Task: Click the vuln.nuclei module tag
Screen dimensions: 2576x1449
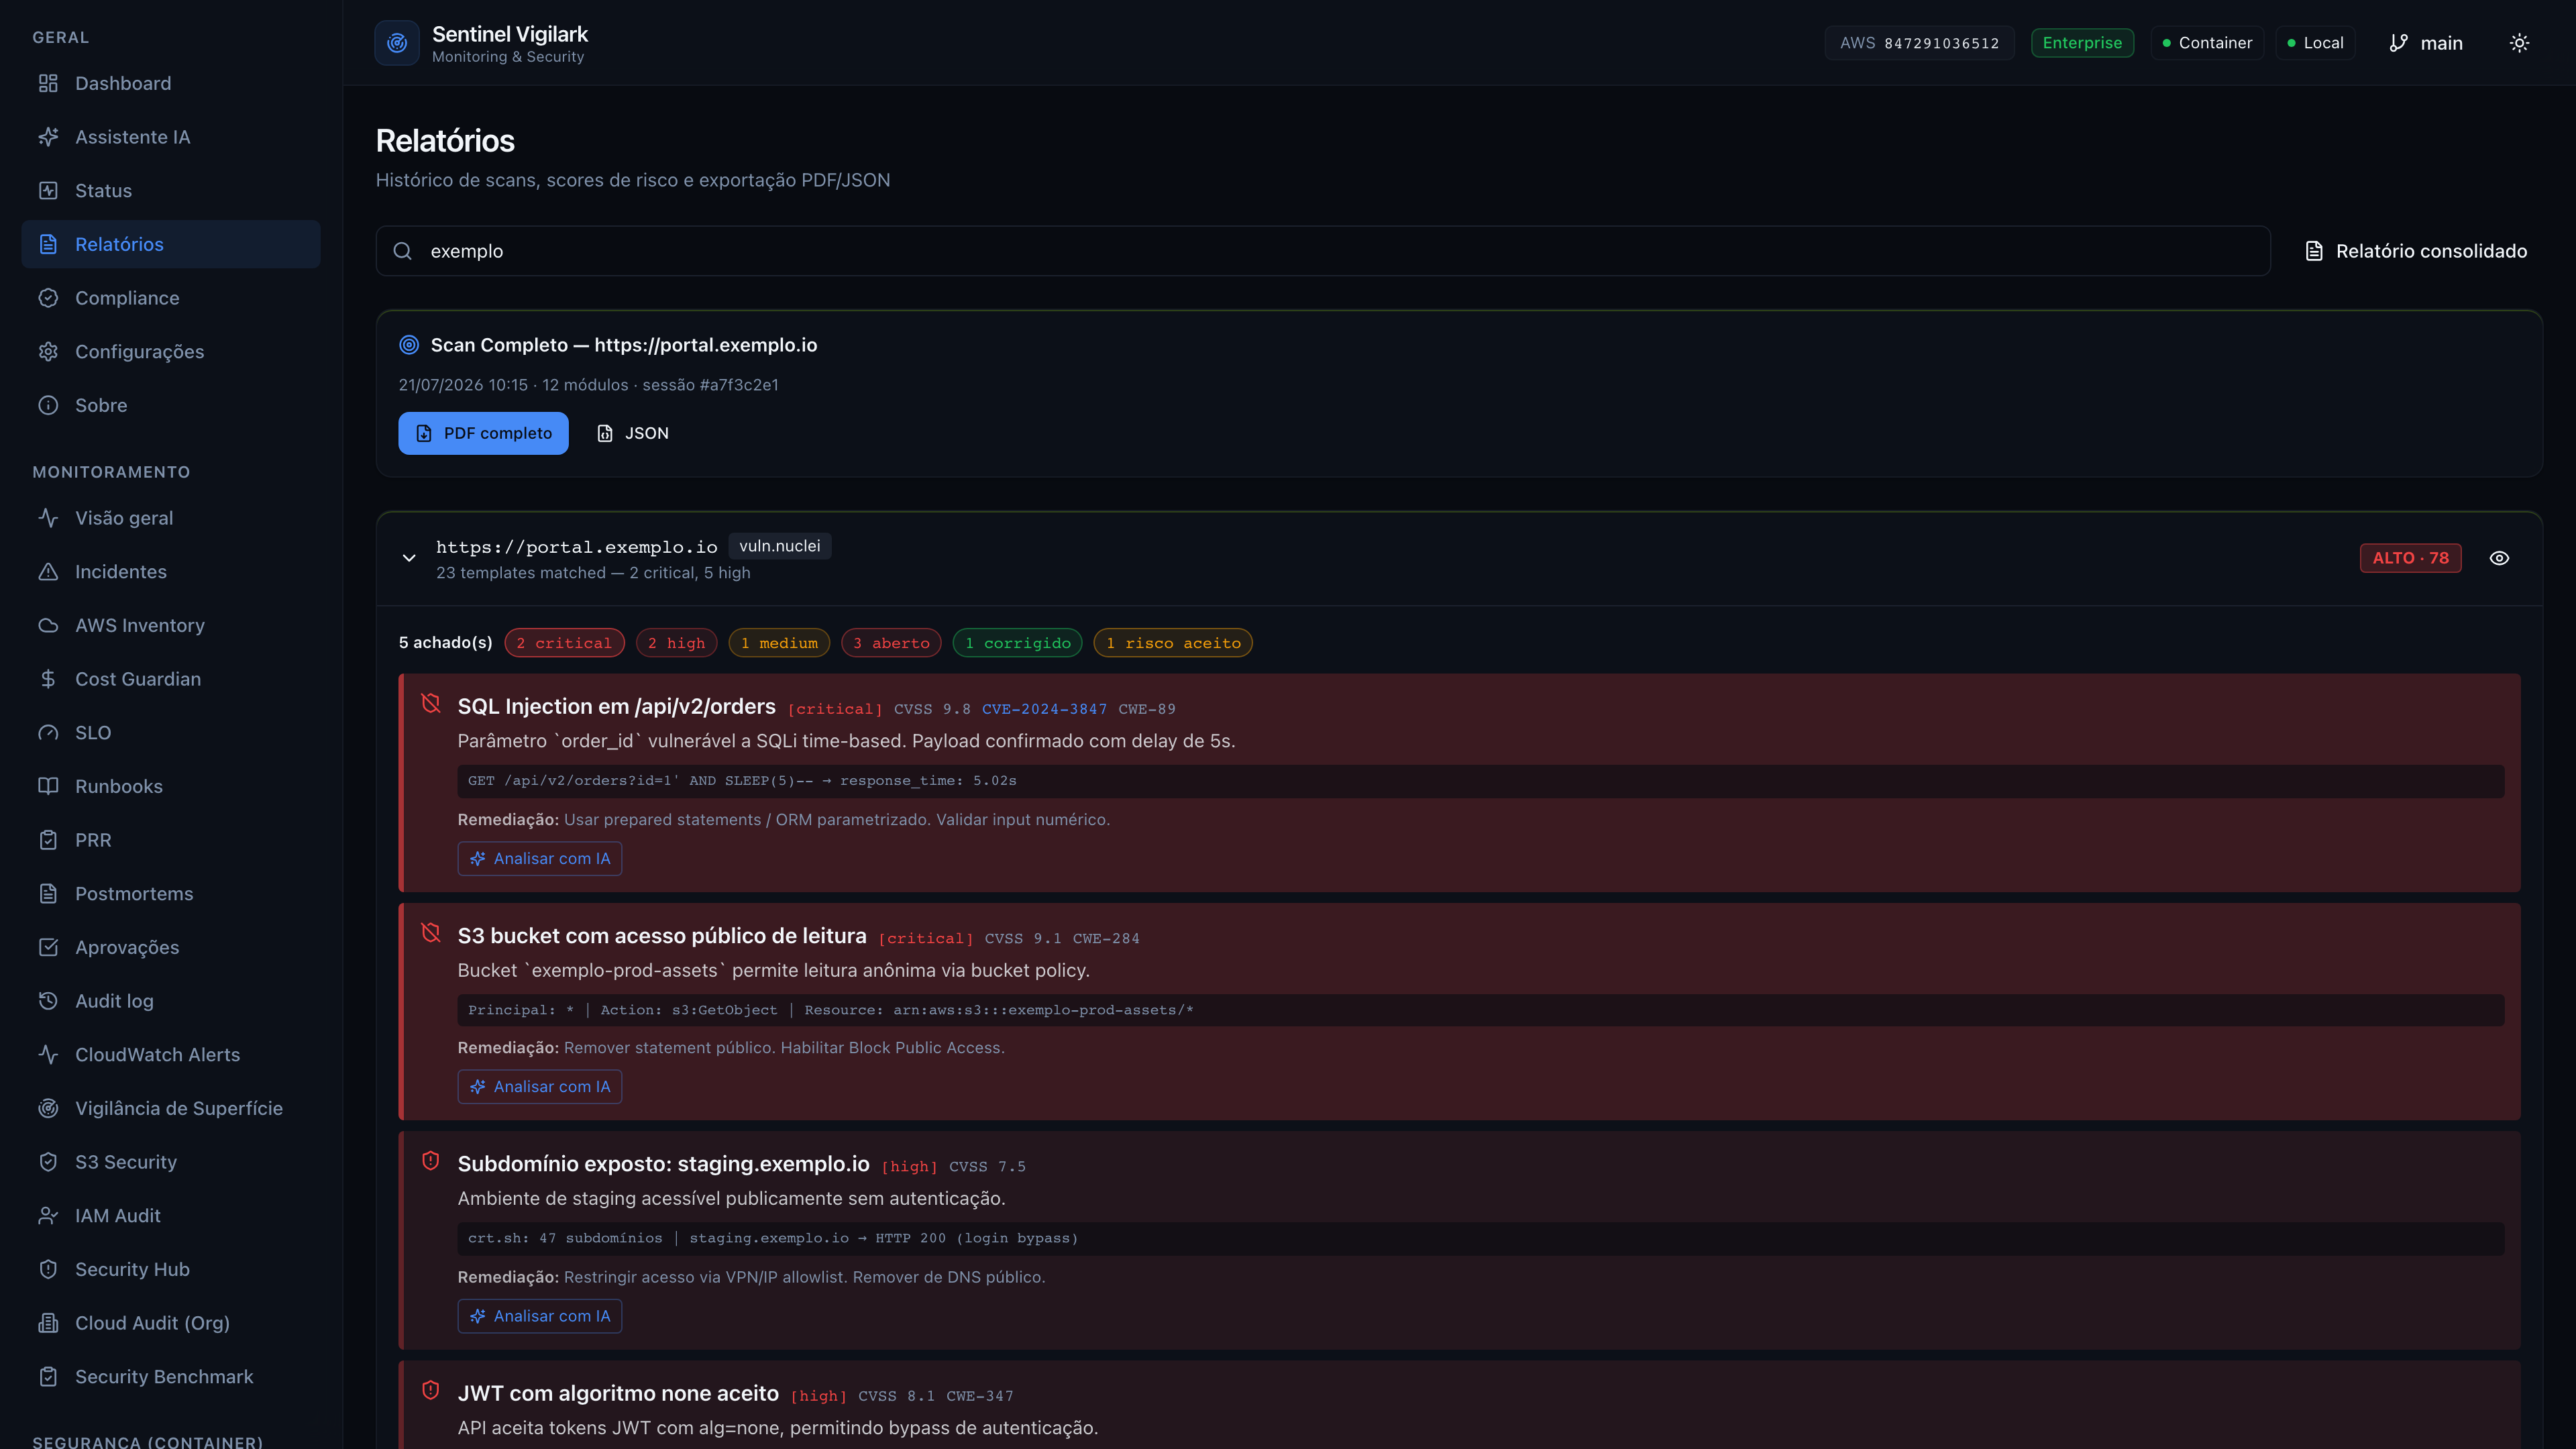Action: 779,546
